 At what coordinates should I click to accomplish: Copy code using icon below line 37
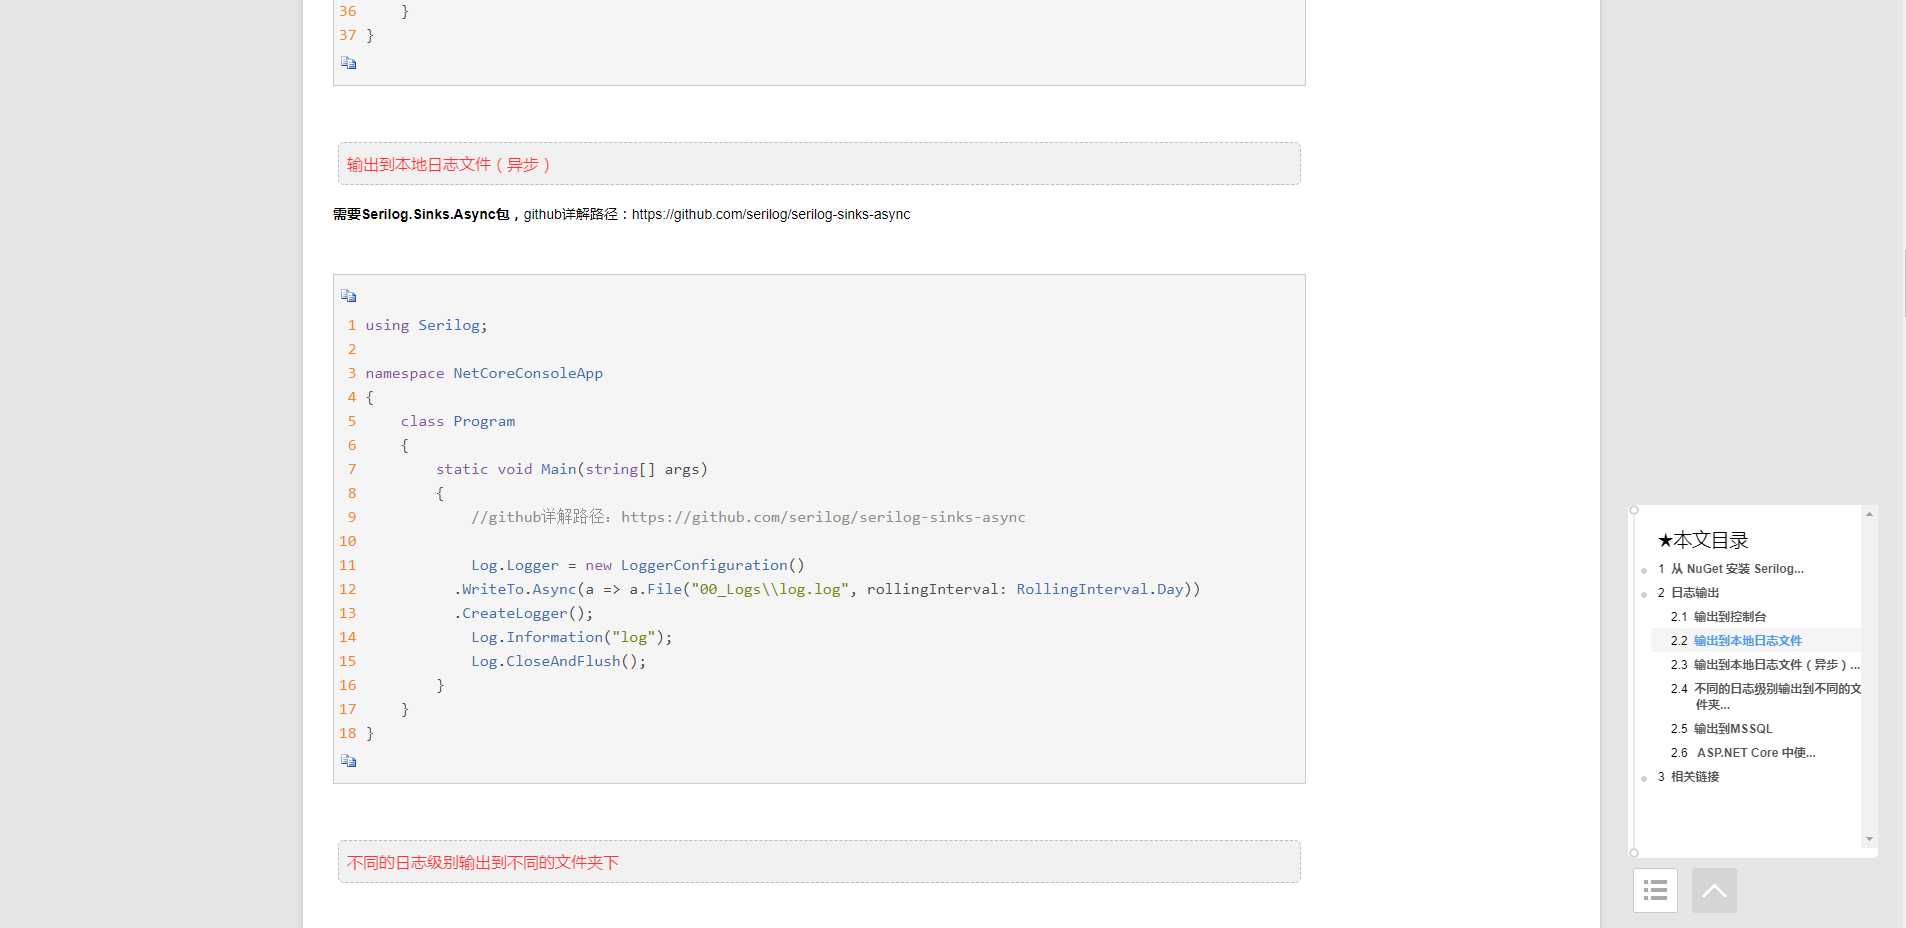pyautogui.click(x=348, y=63)
